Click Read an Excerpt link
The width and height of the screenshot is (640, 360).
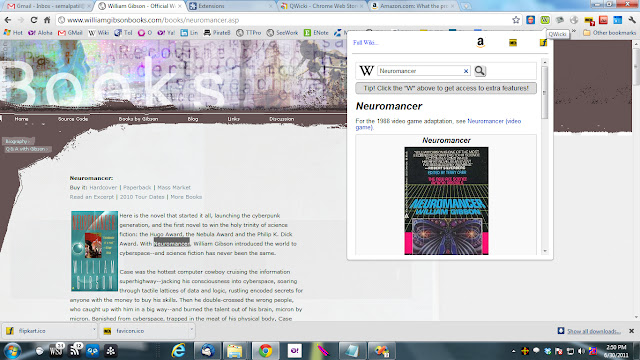(x=92, y=197)
